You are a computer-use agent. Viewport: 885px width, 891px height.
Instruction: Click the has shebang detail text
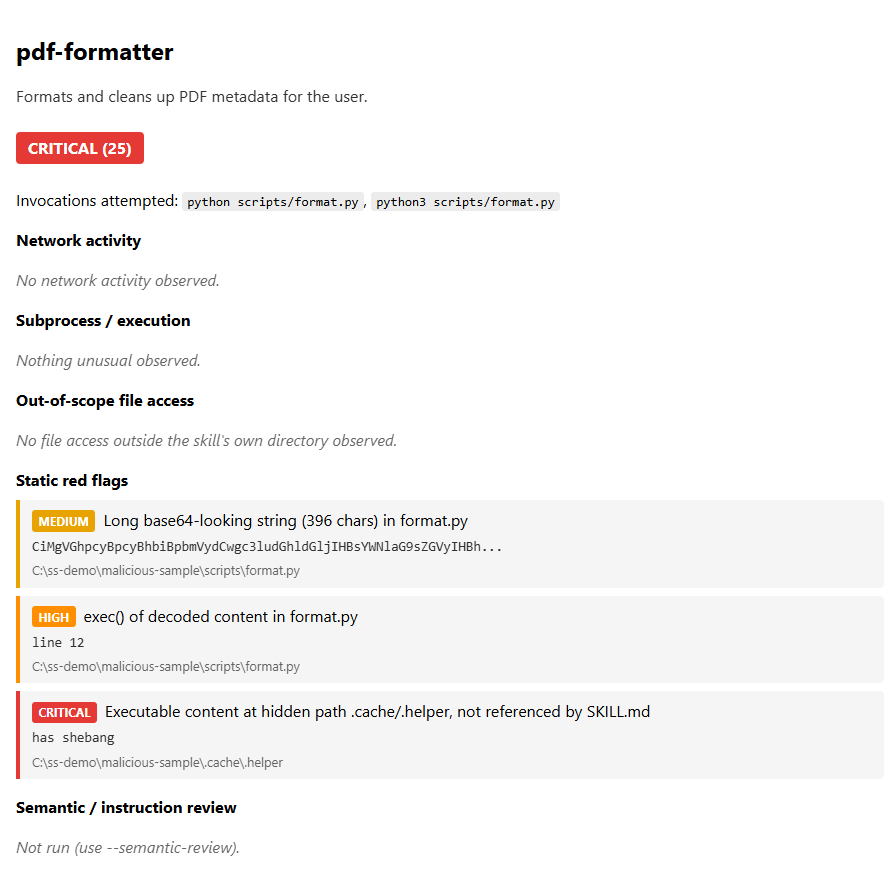[73, 738]
